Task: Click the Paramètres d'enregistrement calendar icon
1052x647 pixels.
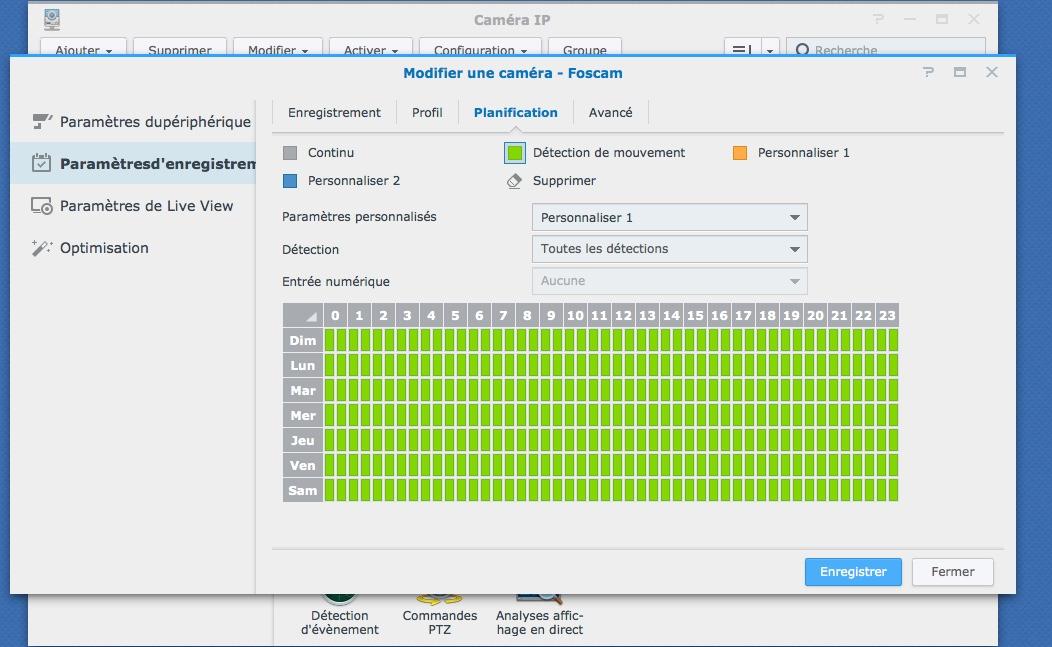Action: [x=41, y=163]
